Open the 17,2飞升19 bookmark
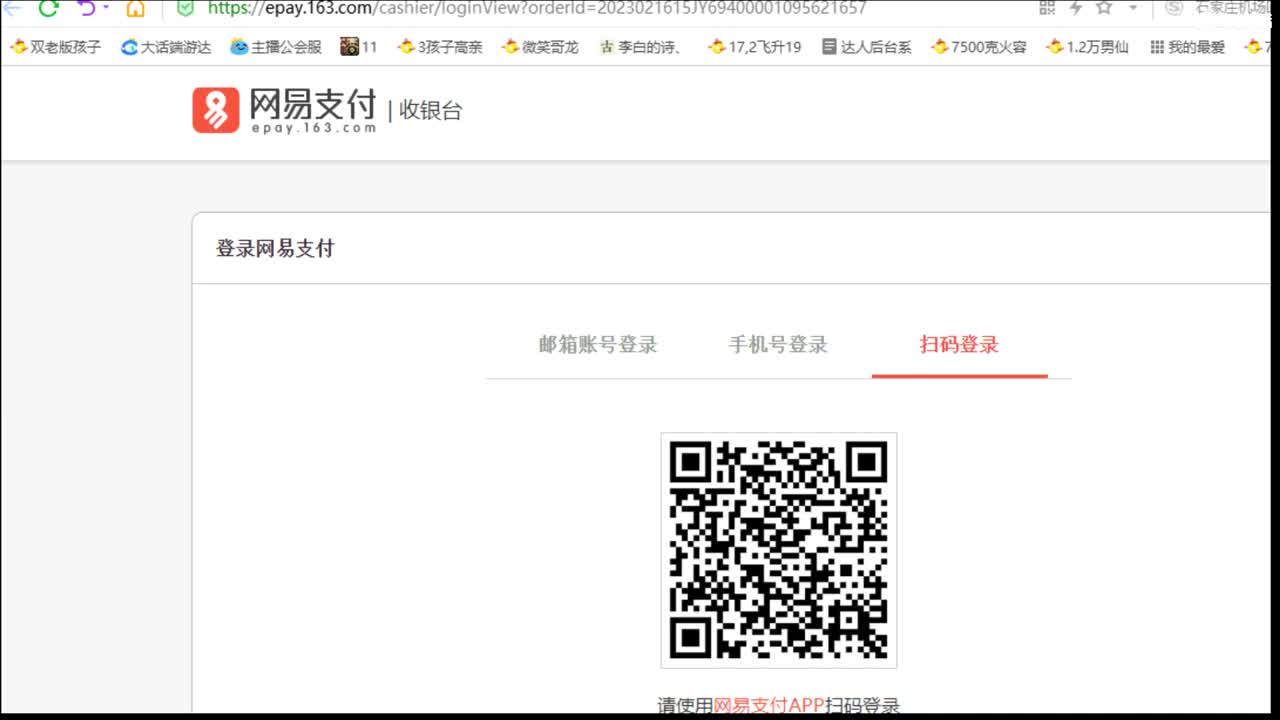The image size is (1280, 720). [x=754, y=47]
